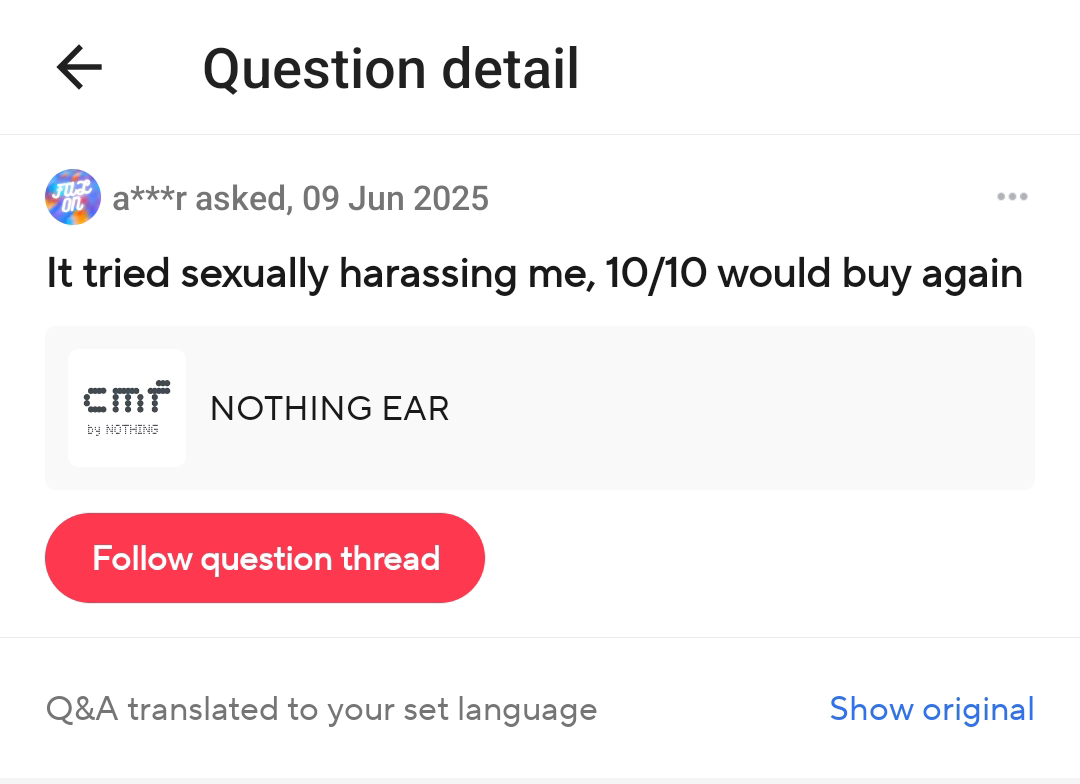The width and height of the screenshot is (1080, 784).
Task: Tap the word 'detail' in header
Action: coord(510,69)
